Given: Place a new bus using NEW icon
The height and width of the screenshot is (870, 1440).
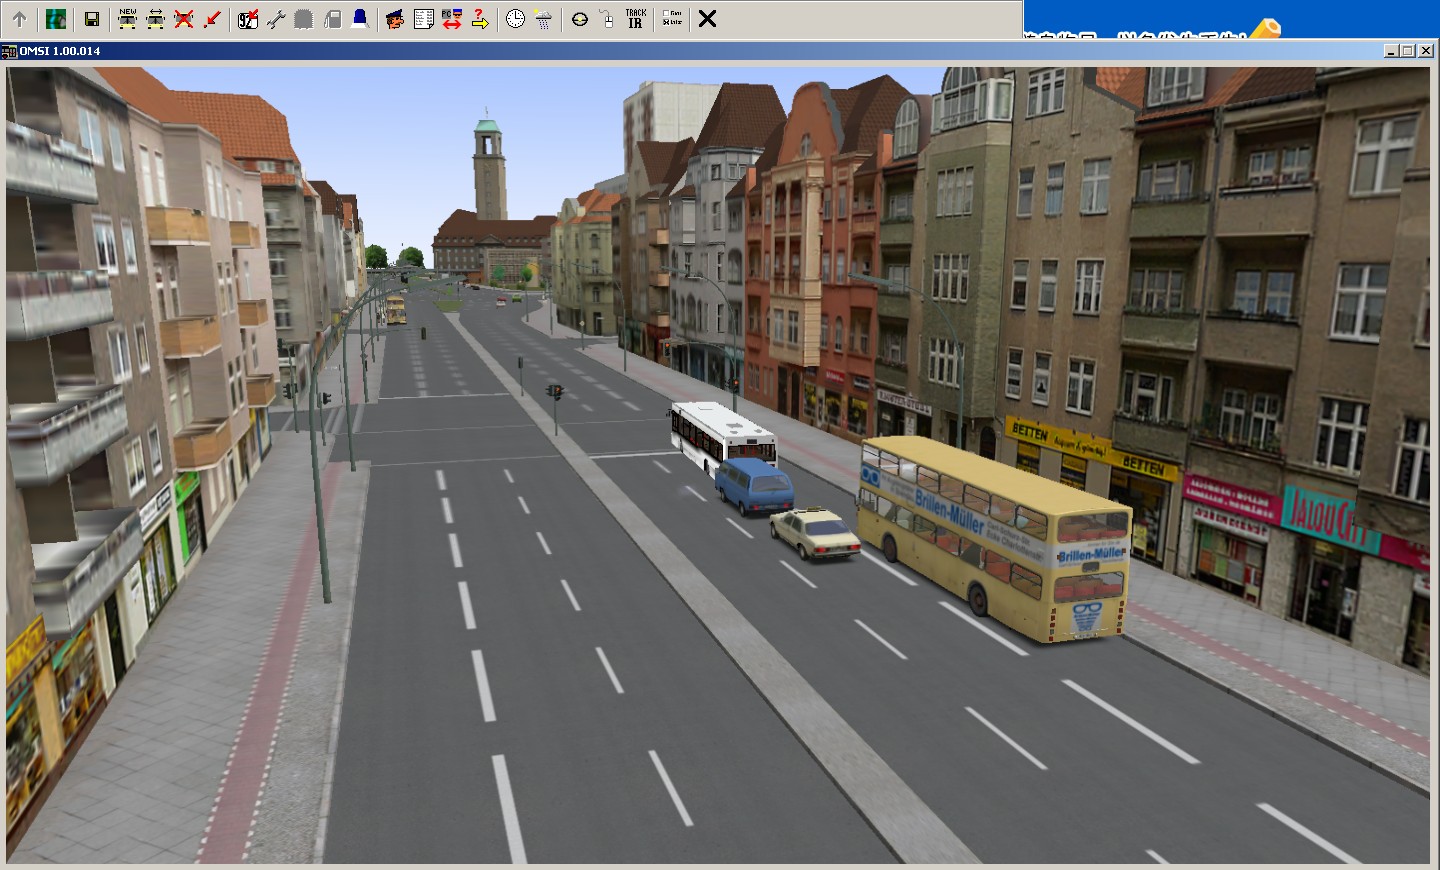Looking at the screenshot, I should coord(127,19).
